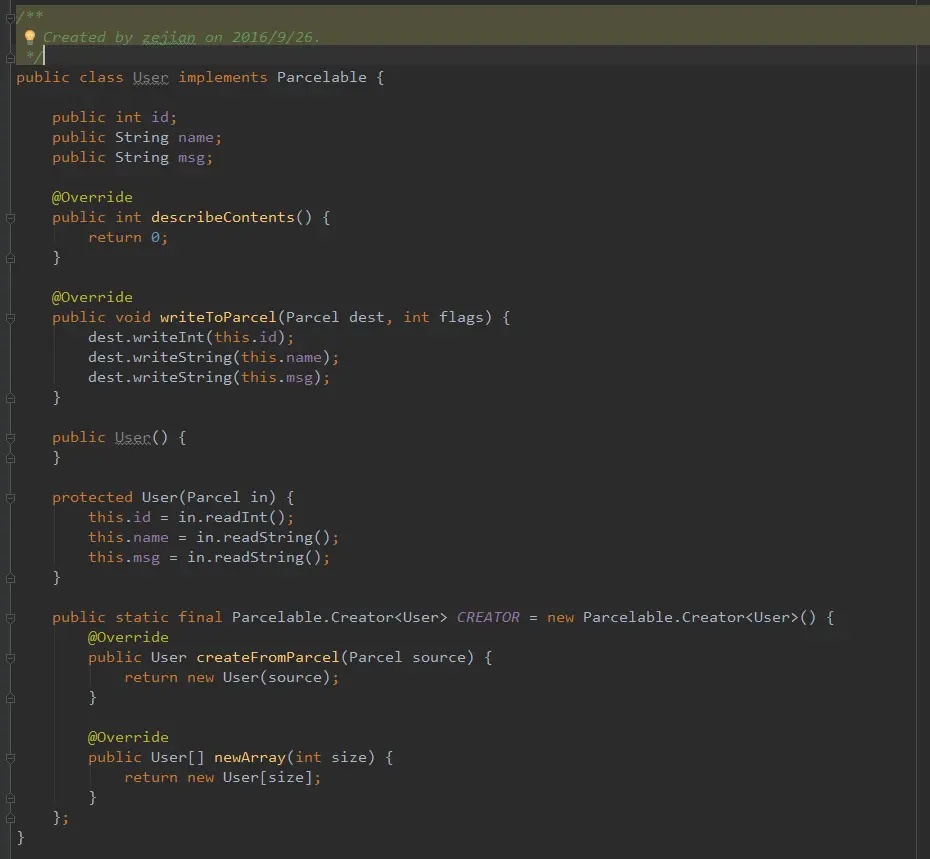Collapse the CREATOR anonymous class fold marker
Image resolution: width=930 pixels, height=859 pixels.
coord(10,618)
